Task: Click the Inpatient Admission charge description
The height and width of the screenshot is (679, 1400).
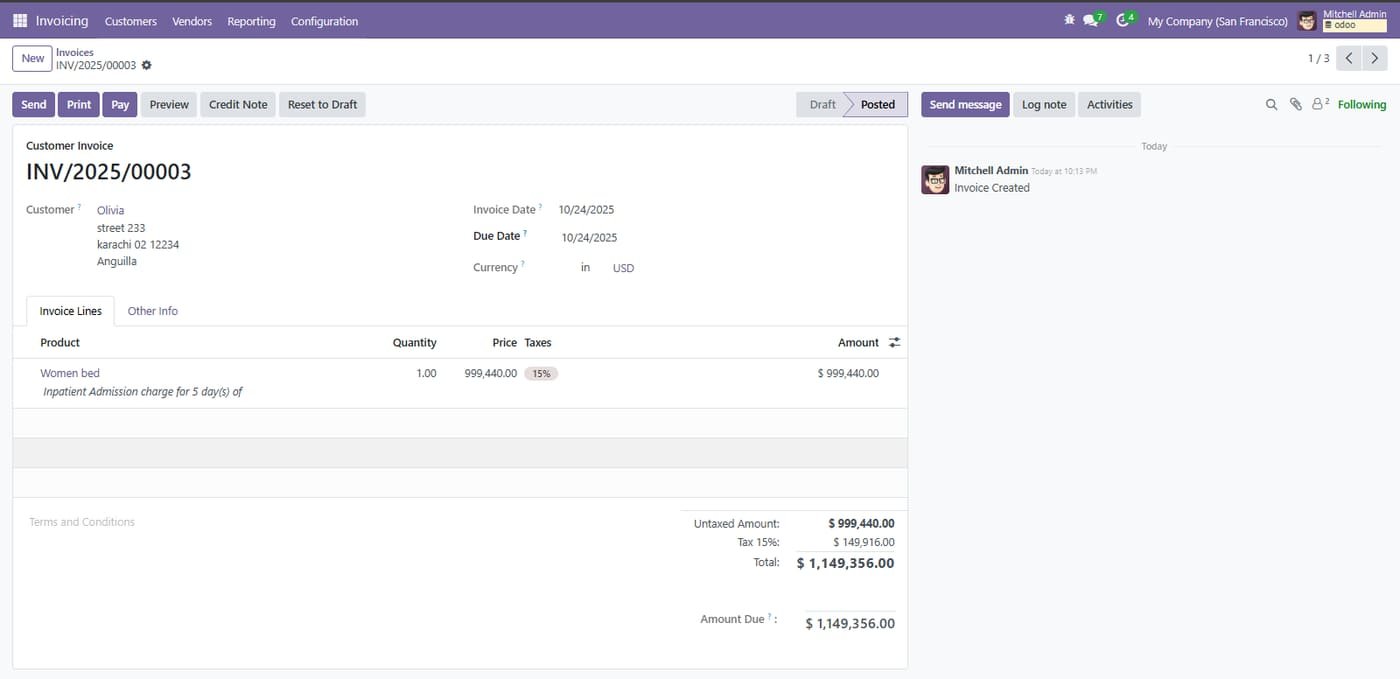Action: pyautogui.click(x=143, y=392)
